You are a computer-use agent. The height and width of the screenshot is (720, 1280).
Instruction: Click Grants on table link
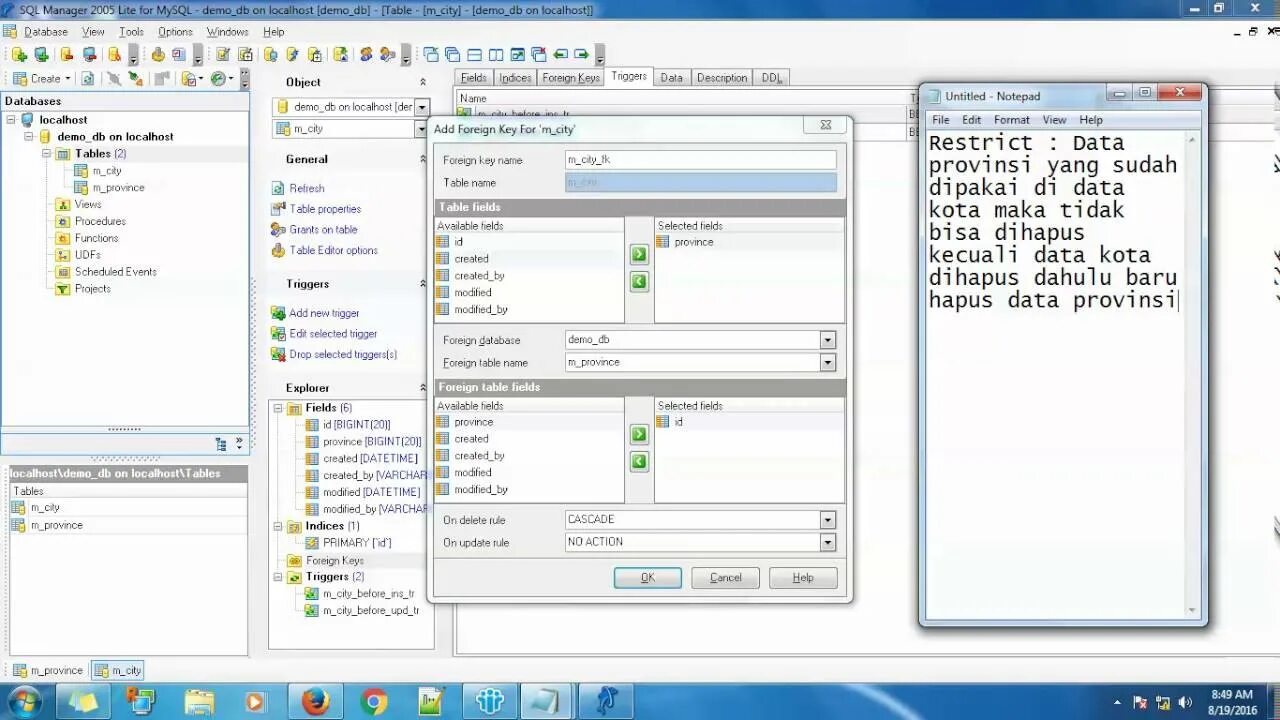pyautogui.click(x=323, y=230)
